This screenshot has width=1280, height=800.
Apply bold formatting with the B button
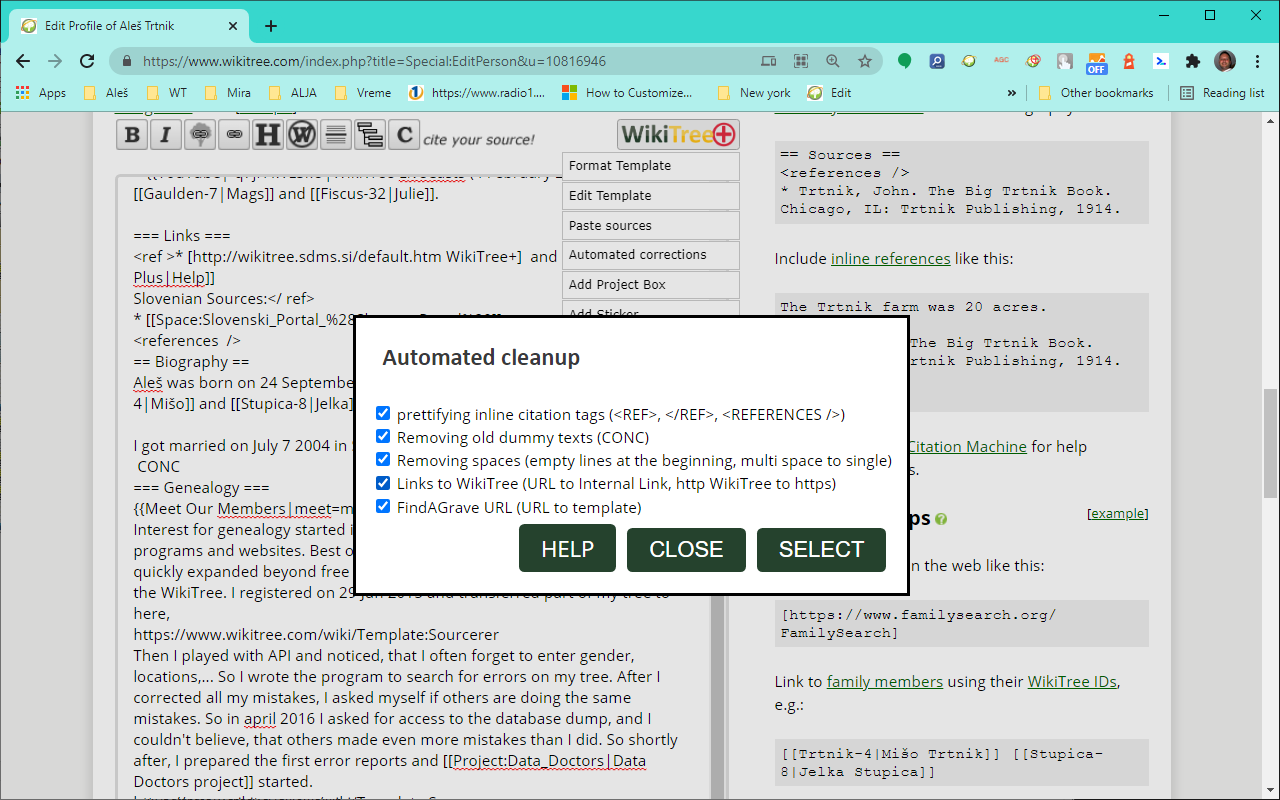(132, 134)
